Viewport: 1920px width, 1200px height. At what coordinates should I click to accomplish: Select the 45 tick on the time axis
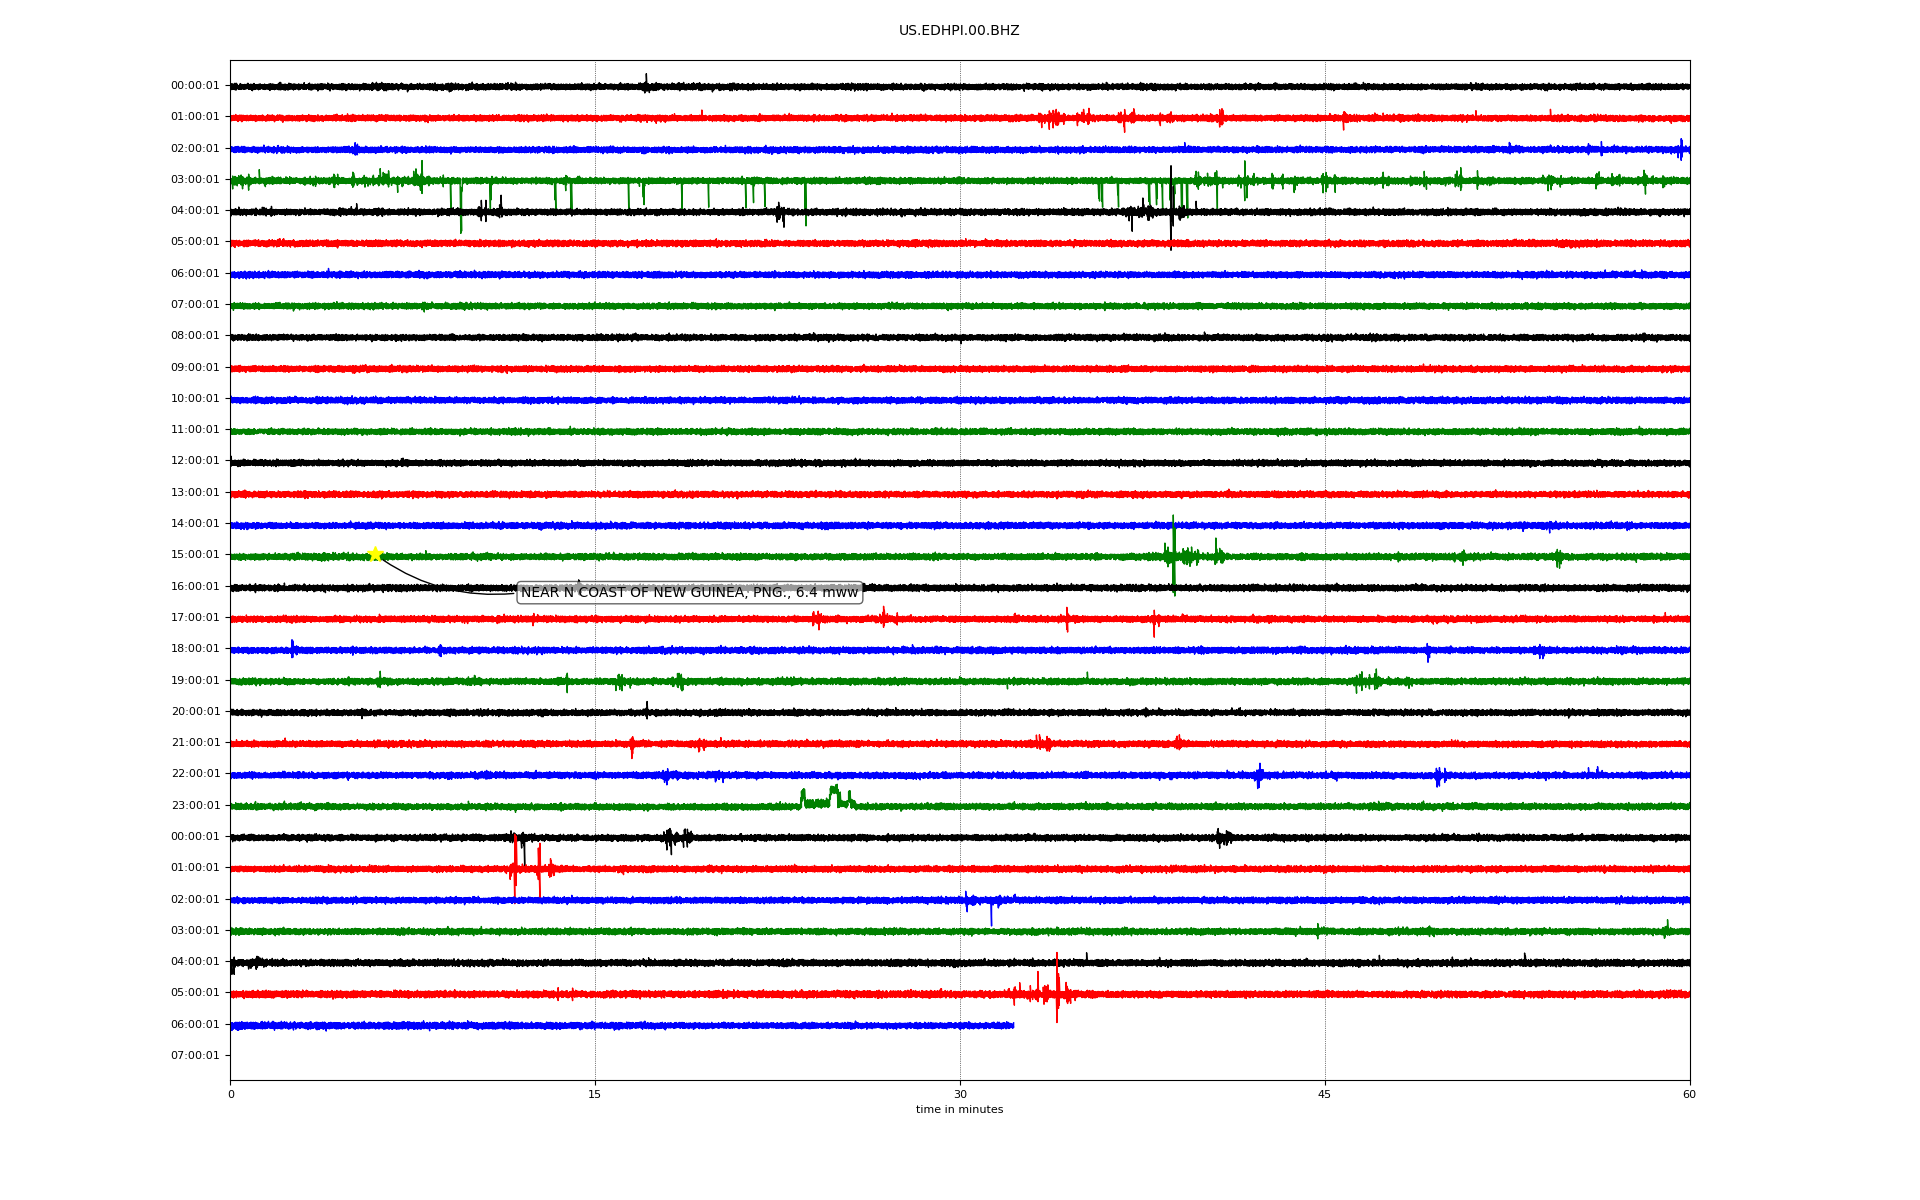(1325, 1094)
